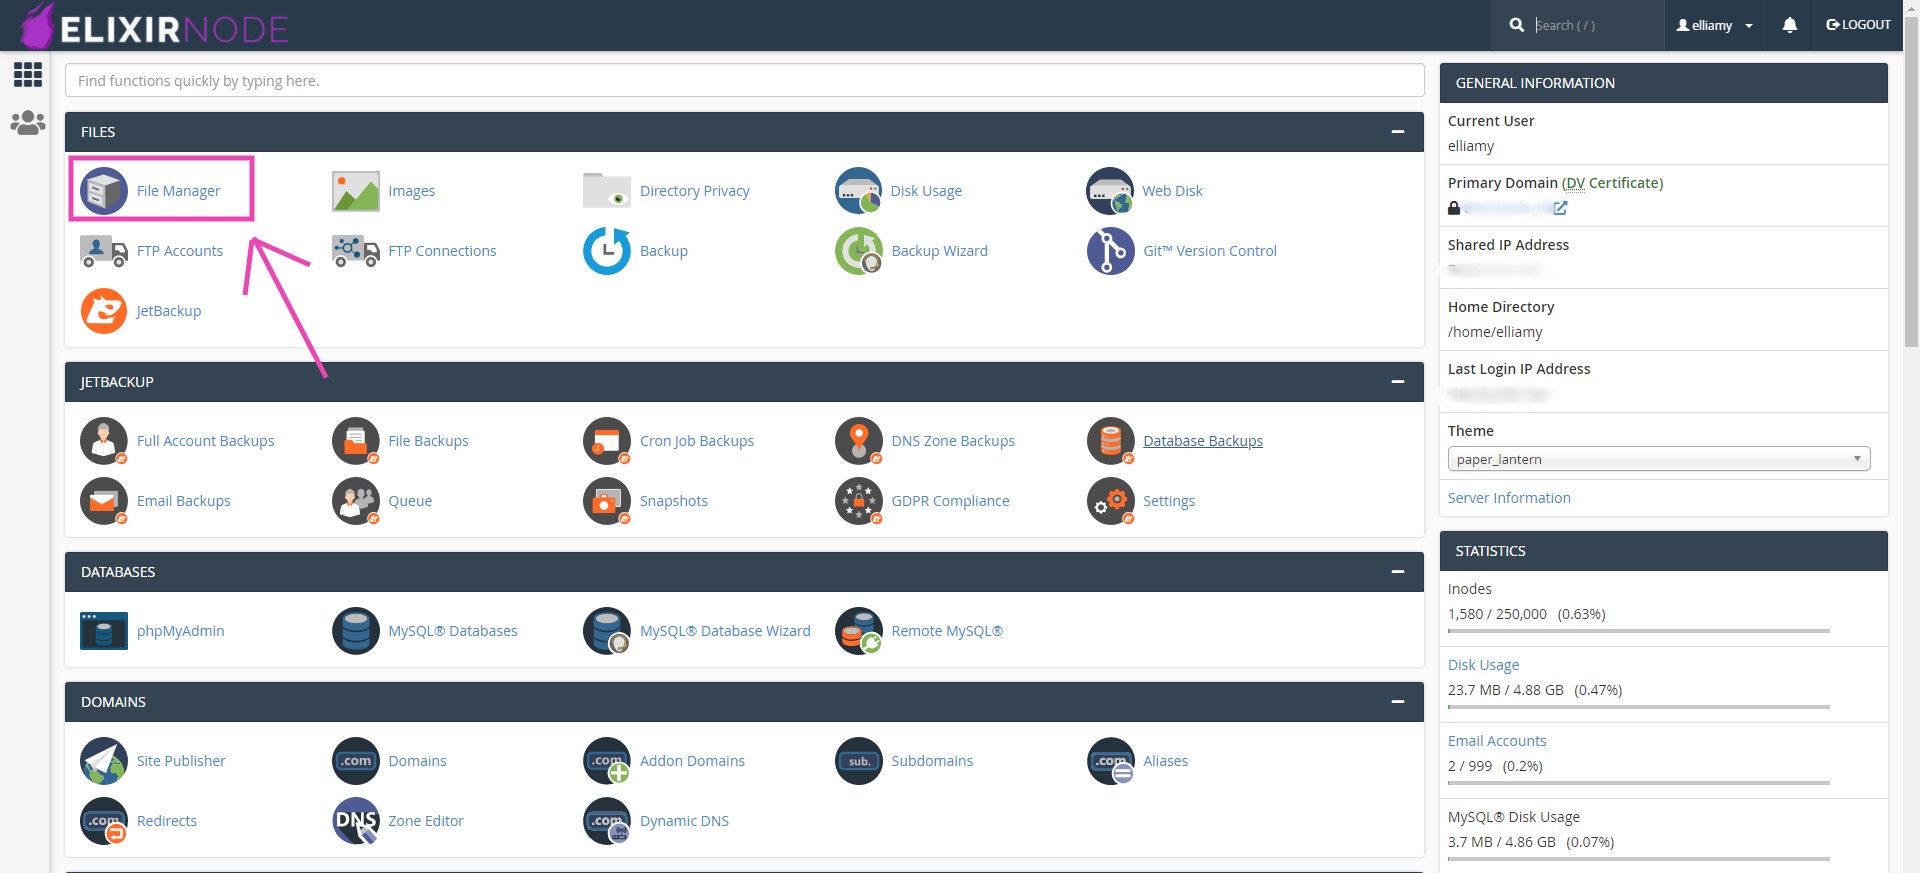Collapse the Files section
The width and height of the screenshot is (1920, 873).
pyautogui.click(x=1398, y=132)
